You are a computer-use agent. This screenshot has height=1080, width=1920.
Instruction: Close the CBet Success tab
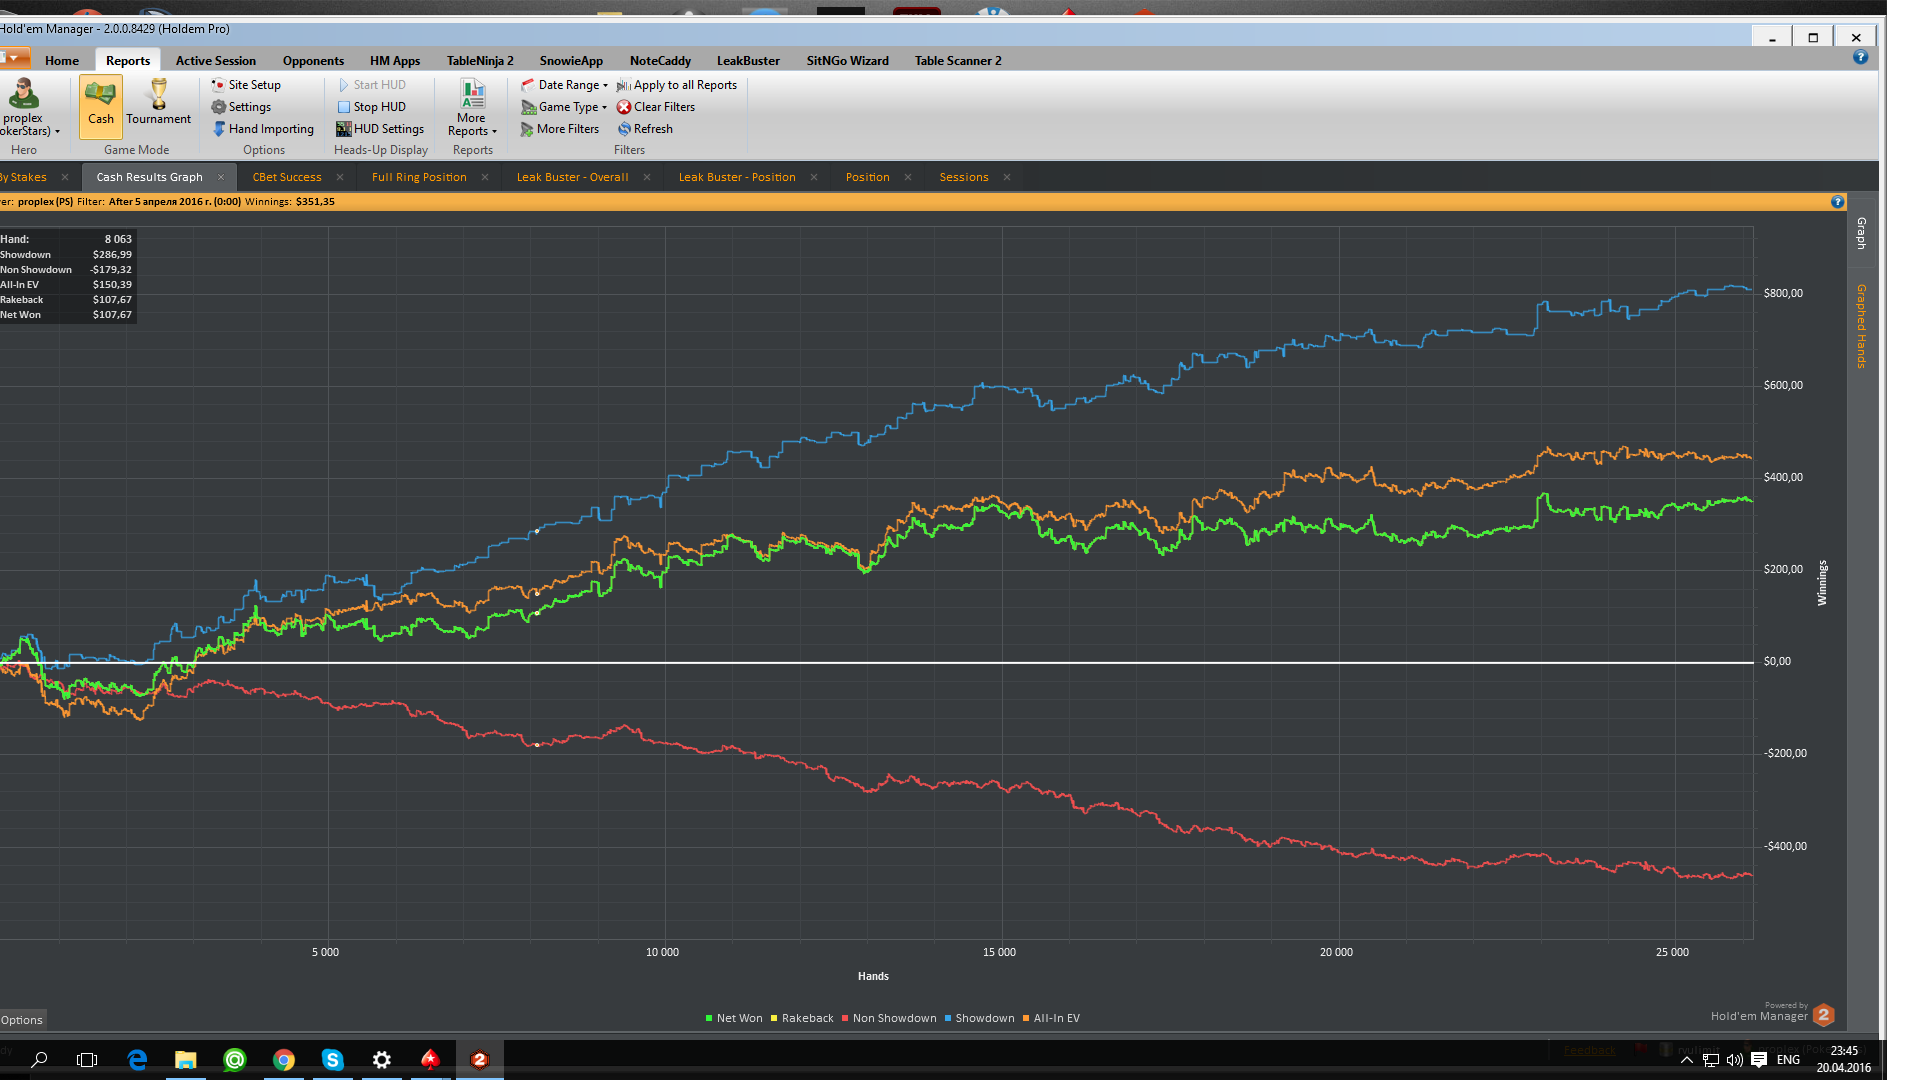coord(340,178)
